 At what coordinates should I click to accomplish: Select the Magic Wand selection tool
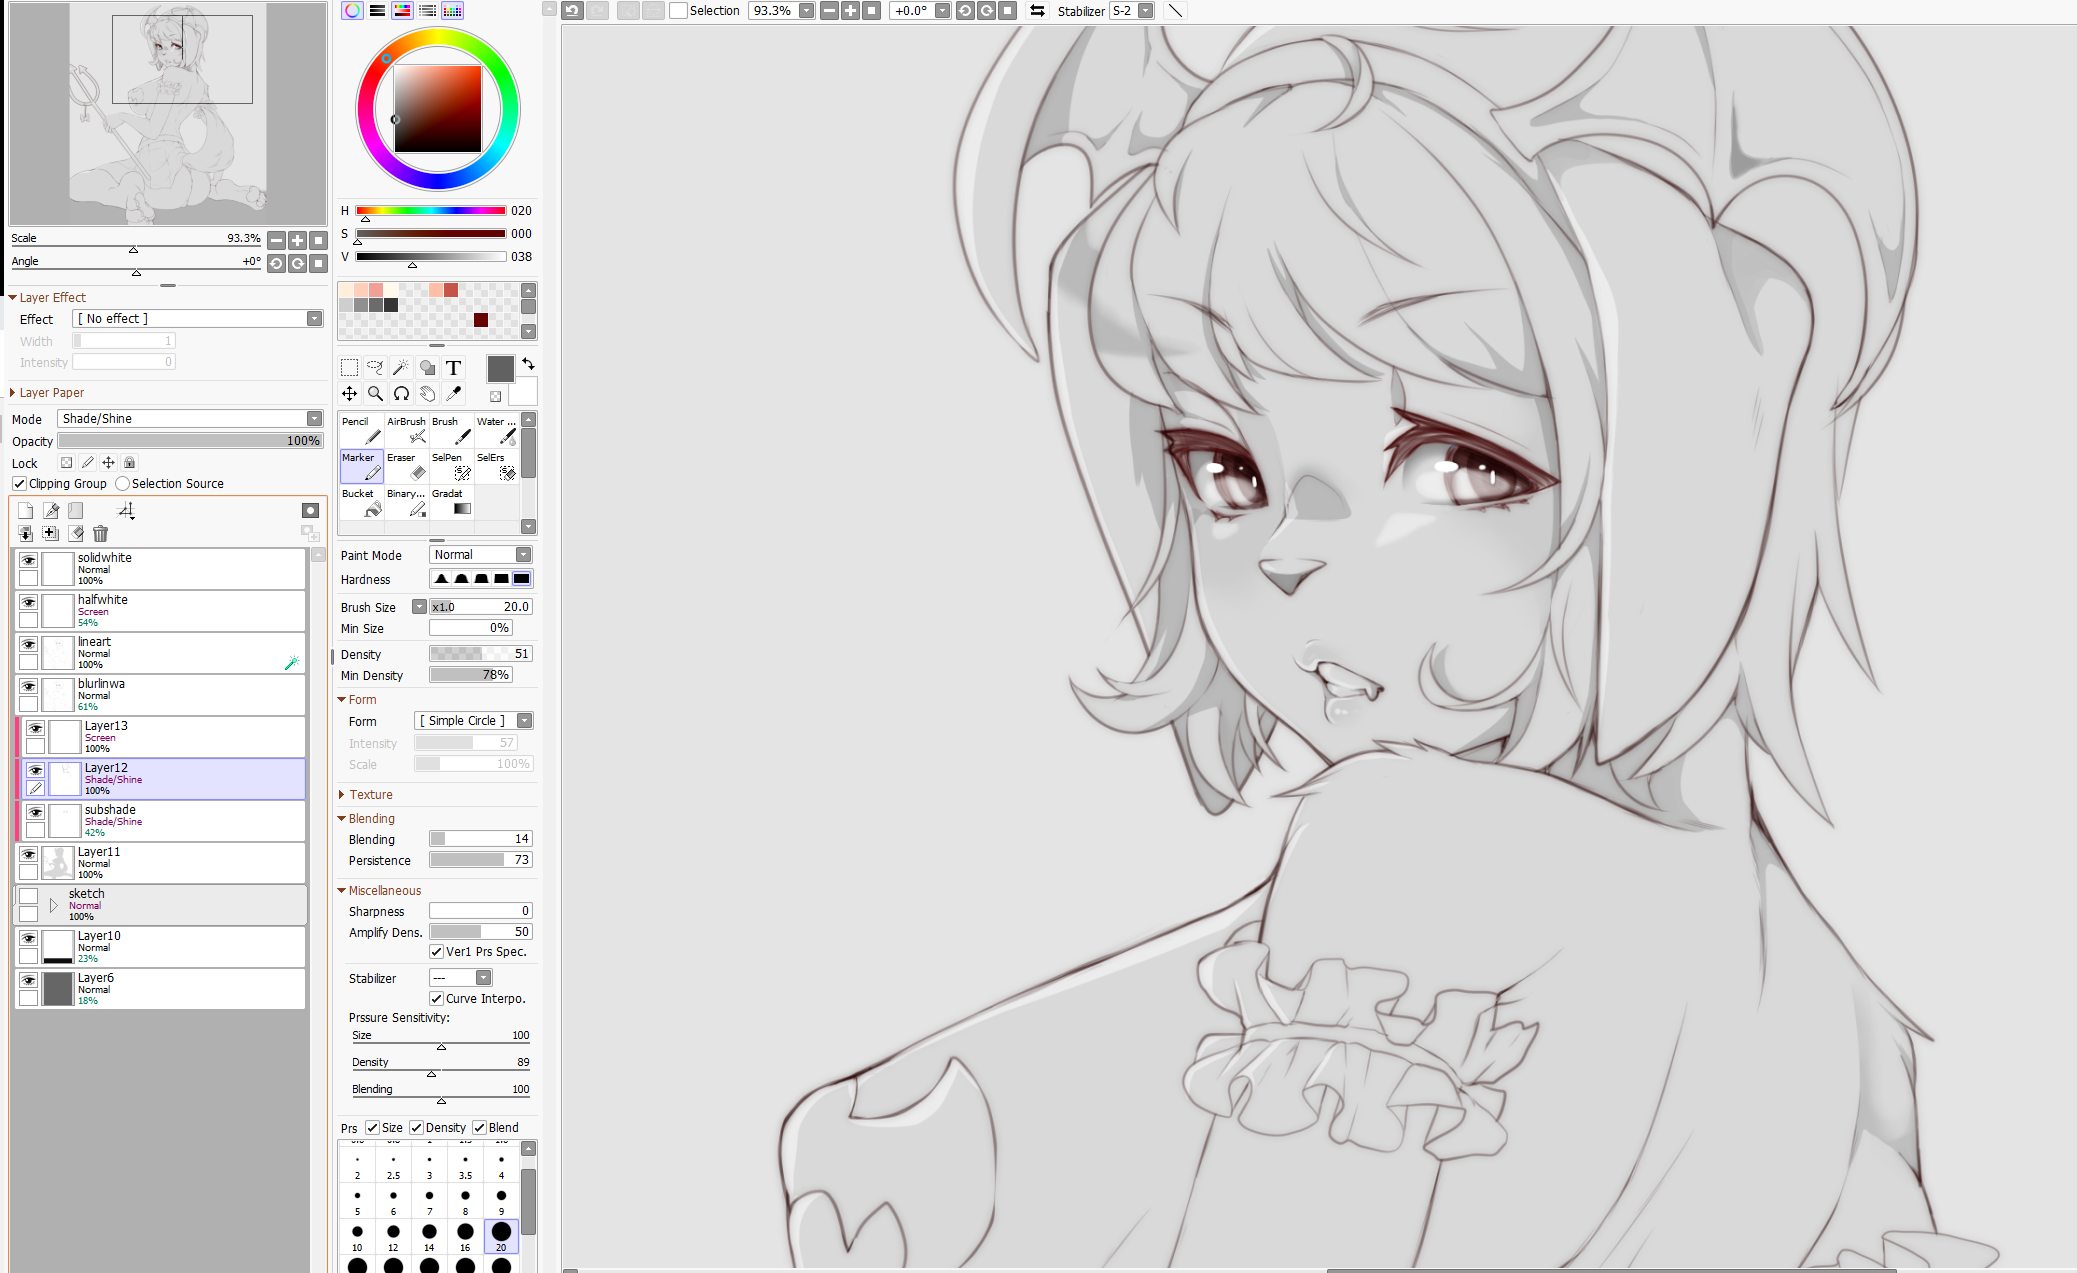pyautogui.click(x=401, y=368)
